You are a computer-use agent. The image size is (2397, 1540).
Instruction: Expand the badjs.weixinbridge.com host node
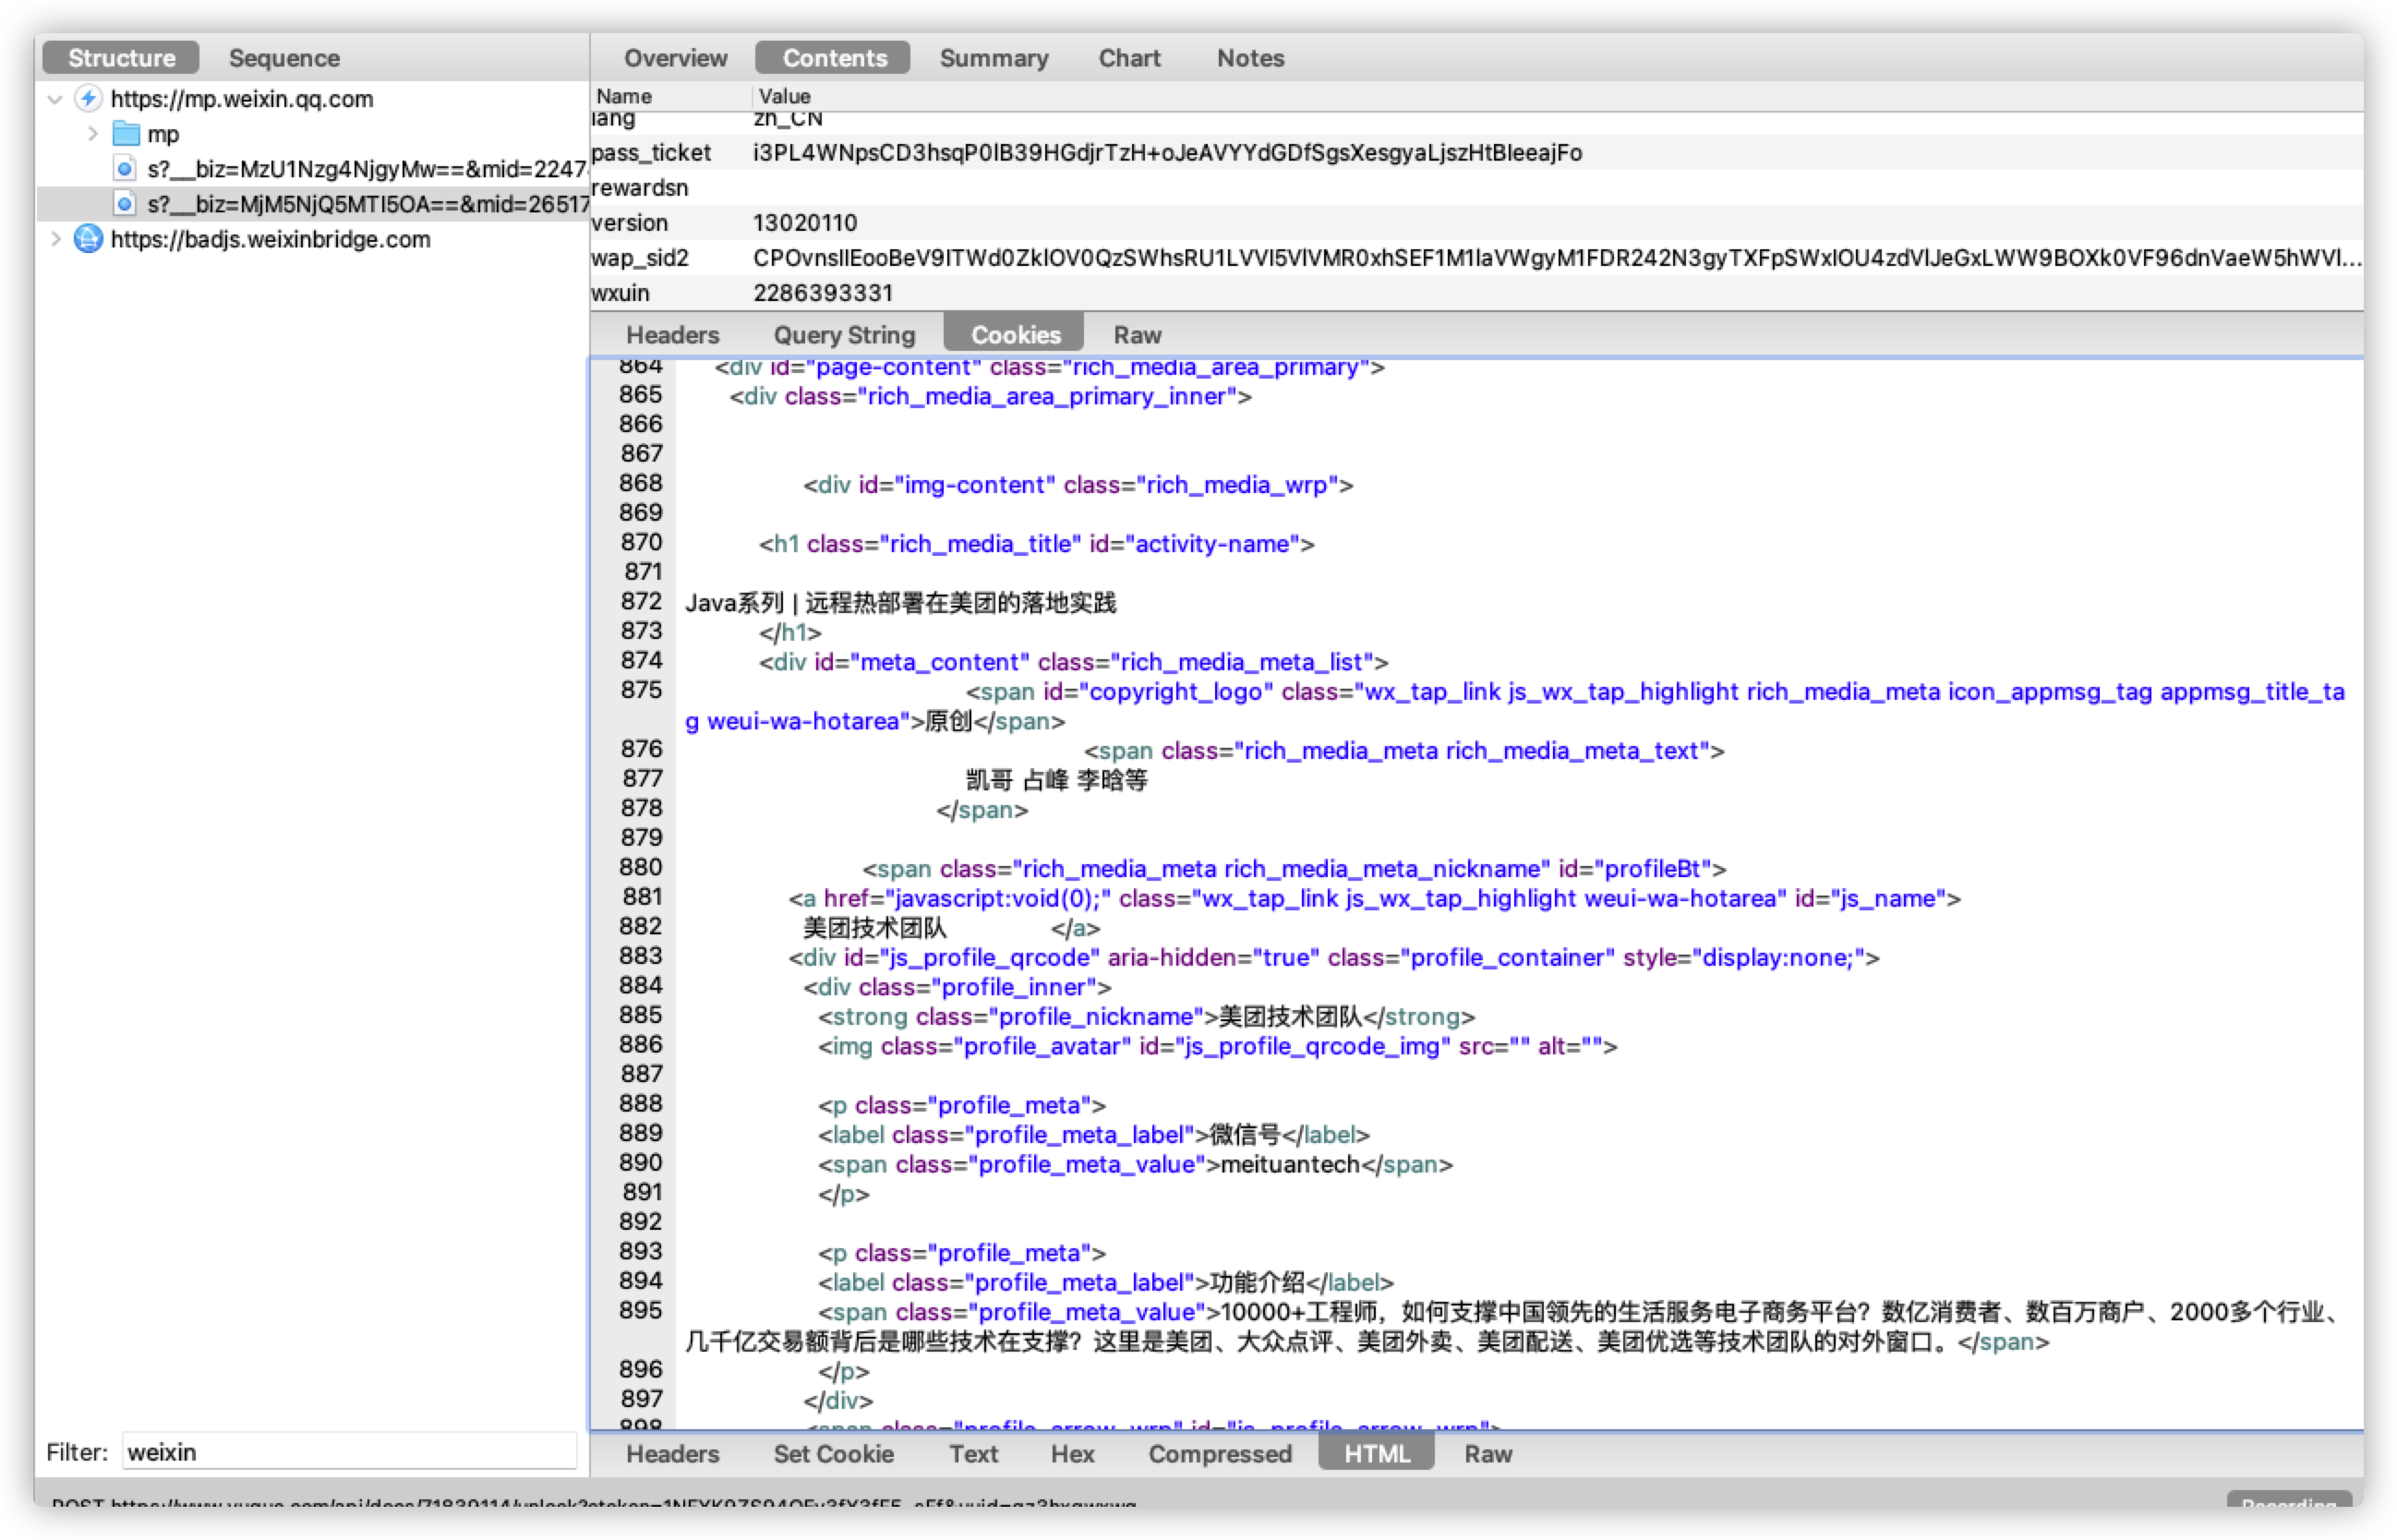click(55, 239)
